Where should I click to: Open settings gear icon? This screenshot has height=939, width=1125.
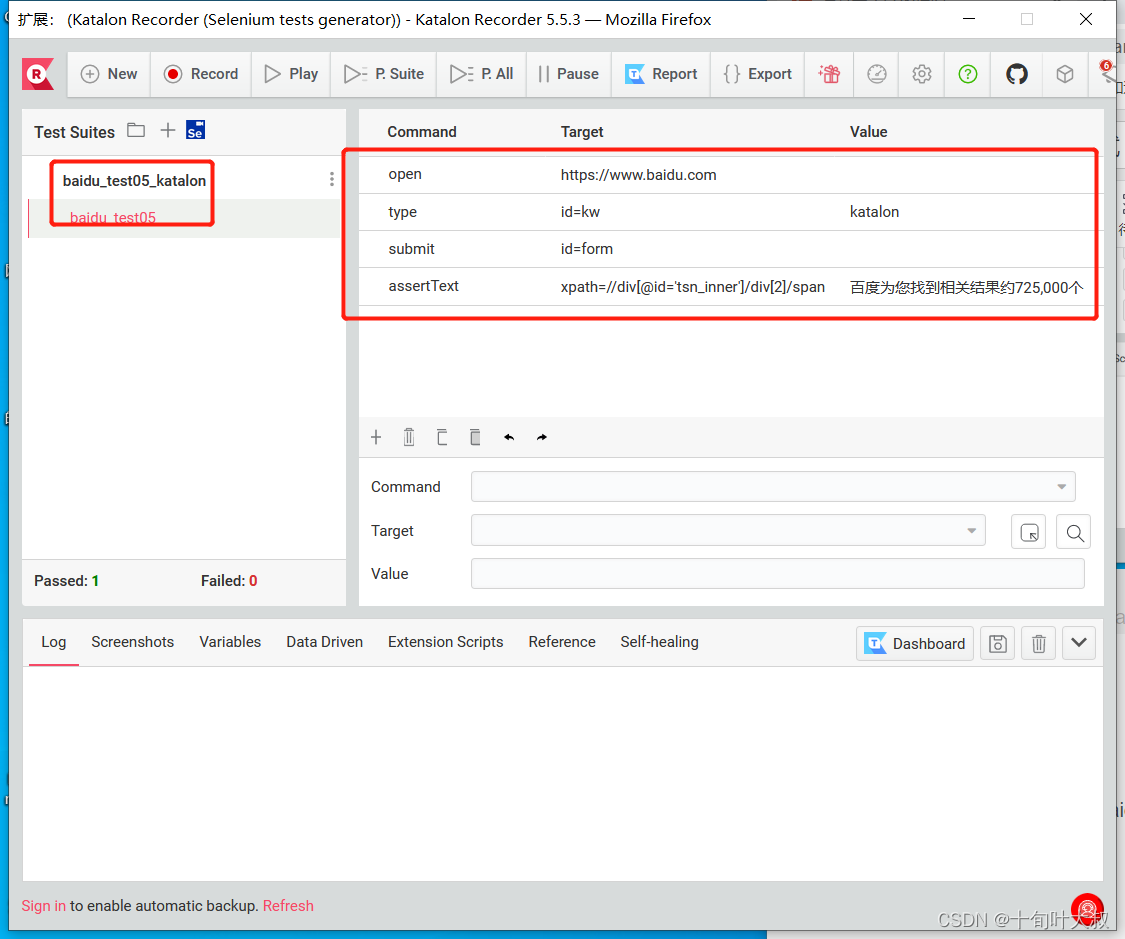pos(922,74)
